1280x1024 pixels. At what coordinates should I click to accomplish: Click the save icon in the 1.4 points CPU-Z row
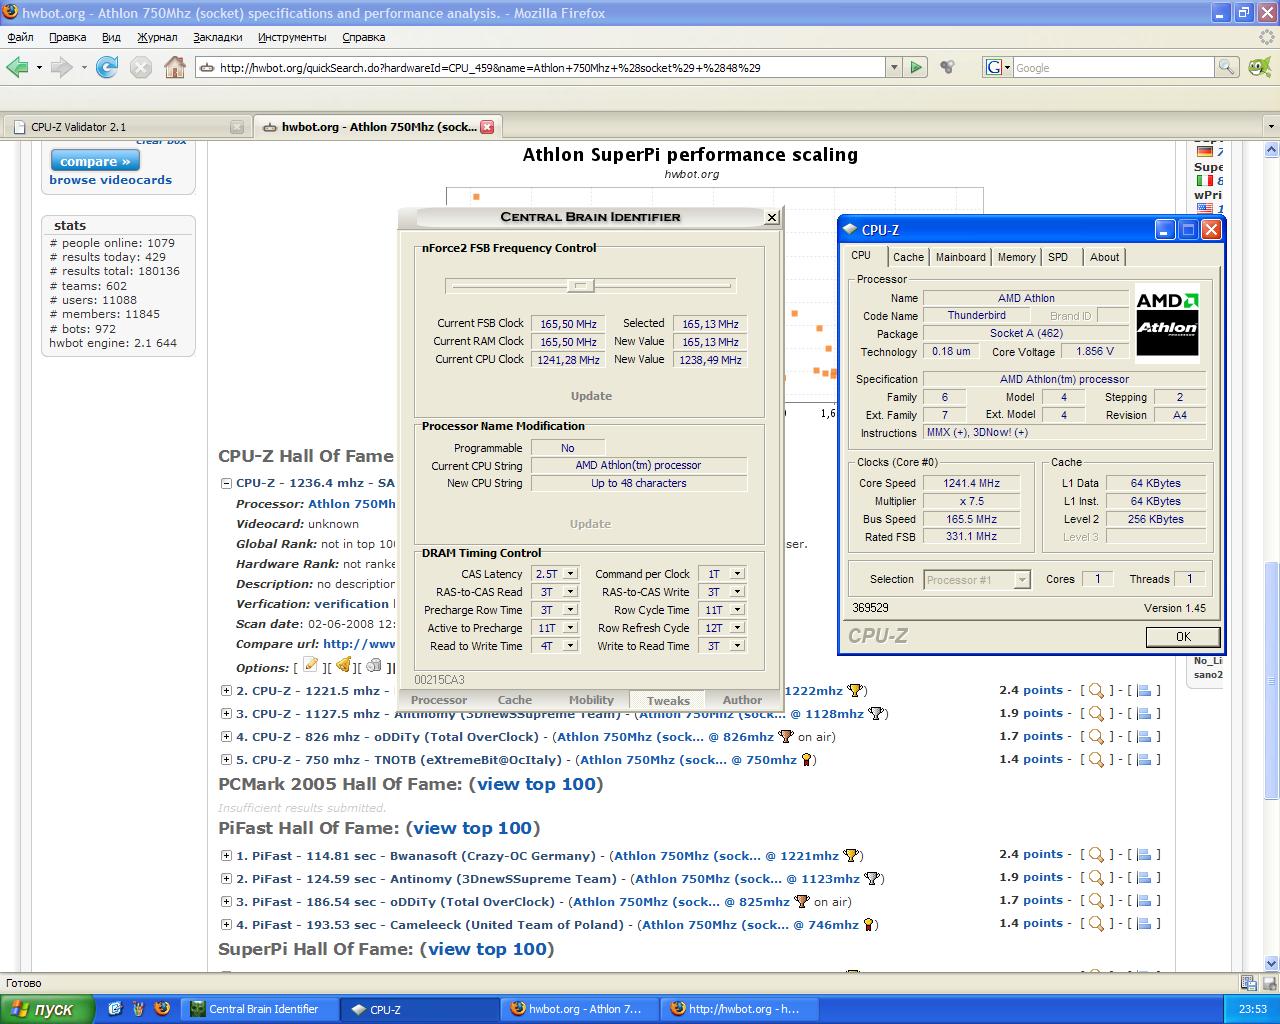[x=1144, y=759]
